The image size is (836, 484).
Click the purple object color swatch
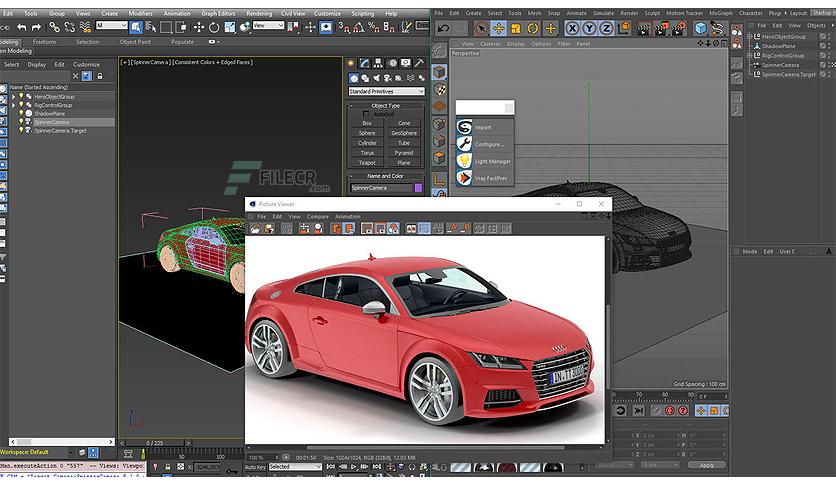point(419,188)
